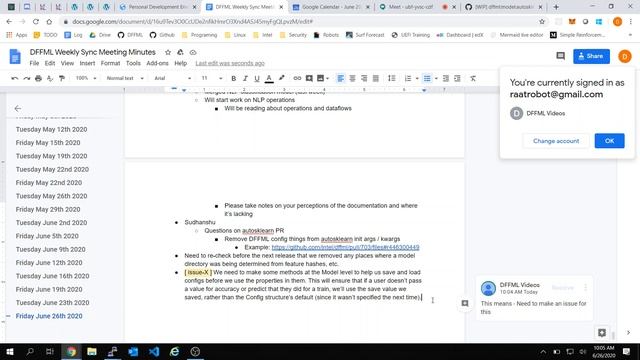Align text to the right
Viewport: 640px width, 360px height.
click(x=364, y=78)
